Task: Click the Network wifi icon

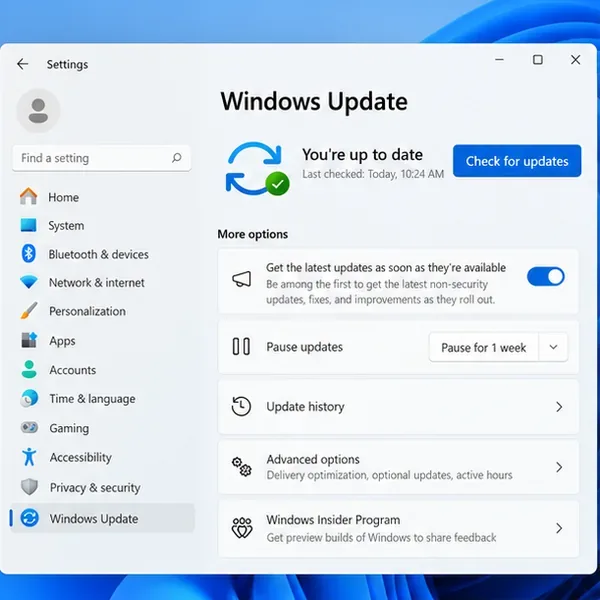Action: coord(29,282)
